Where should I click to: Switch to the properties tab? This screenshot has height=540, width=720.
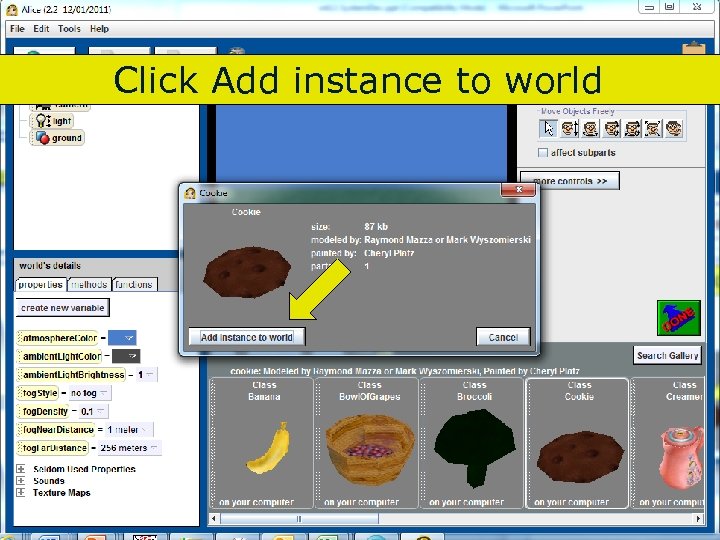pos(40,285)
